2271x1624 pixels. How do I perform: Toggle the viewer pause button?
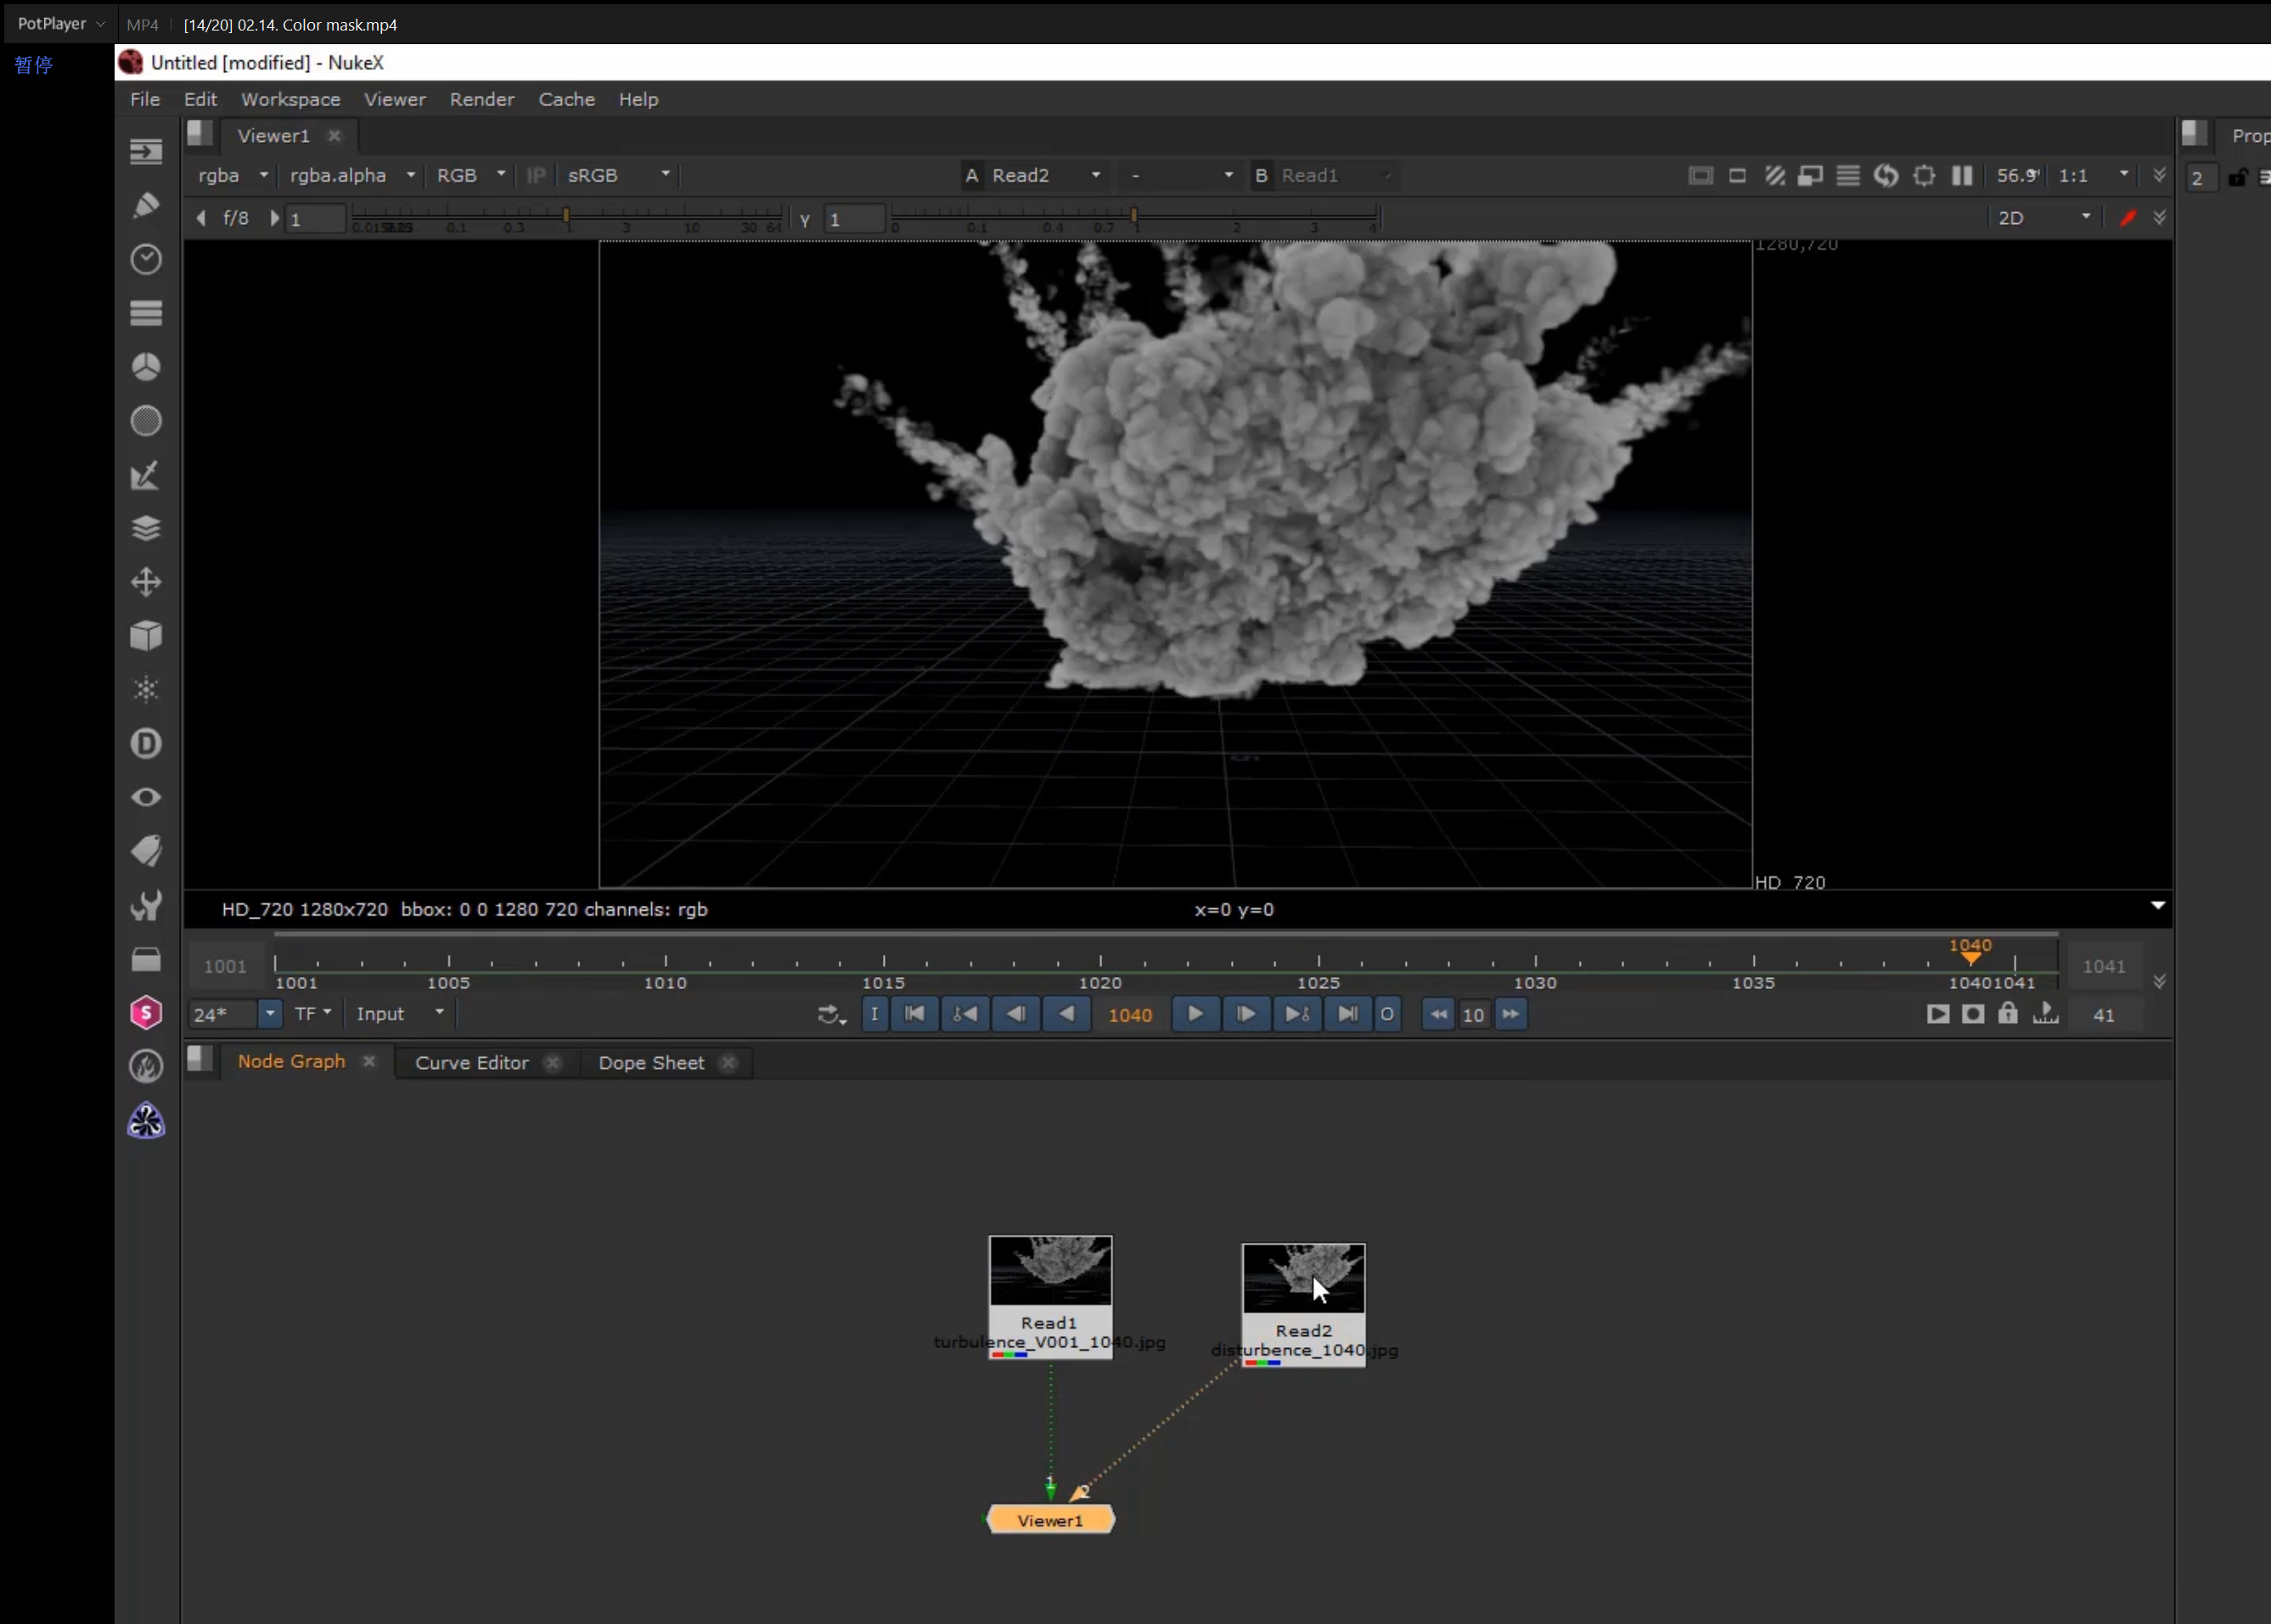click(1962, 176)
